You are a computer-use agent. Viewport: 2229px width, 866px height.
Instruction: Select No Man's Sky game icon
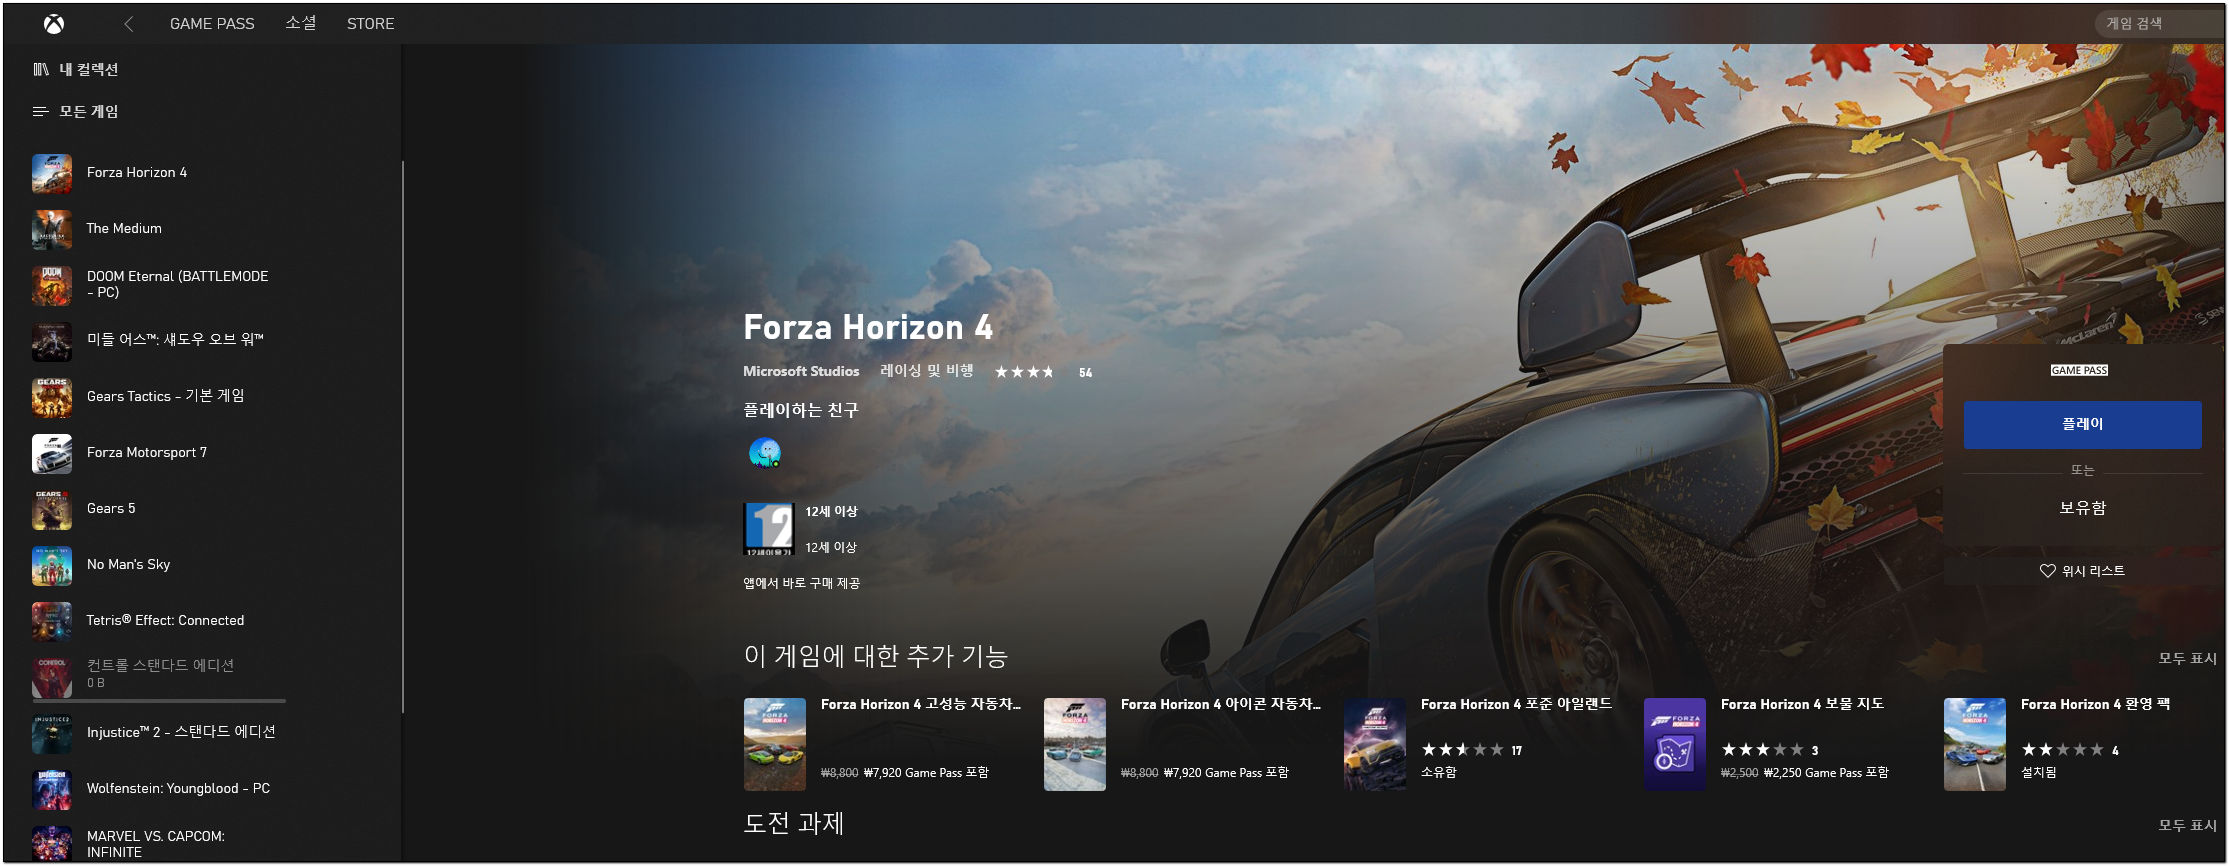click(x=52, y=565)
